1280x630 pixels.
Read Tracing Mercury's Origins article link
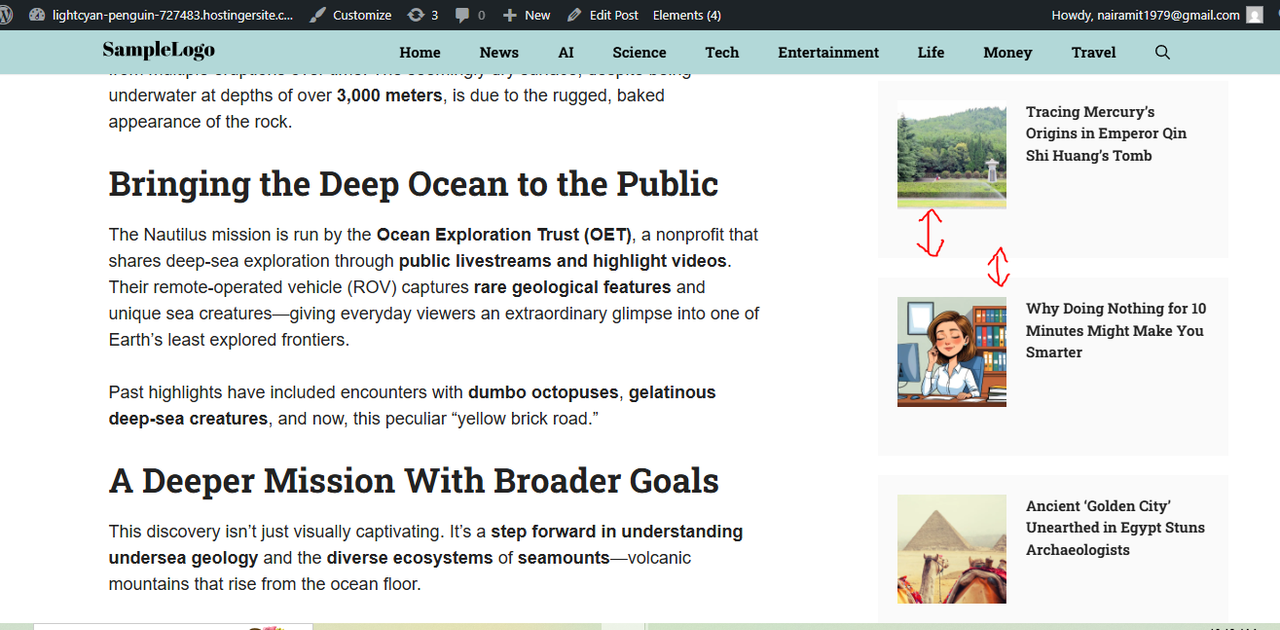click(x=1106, y=133)
